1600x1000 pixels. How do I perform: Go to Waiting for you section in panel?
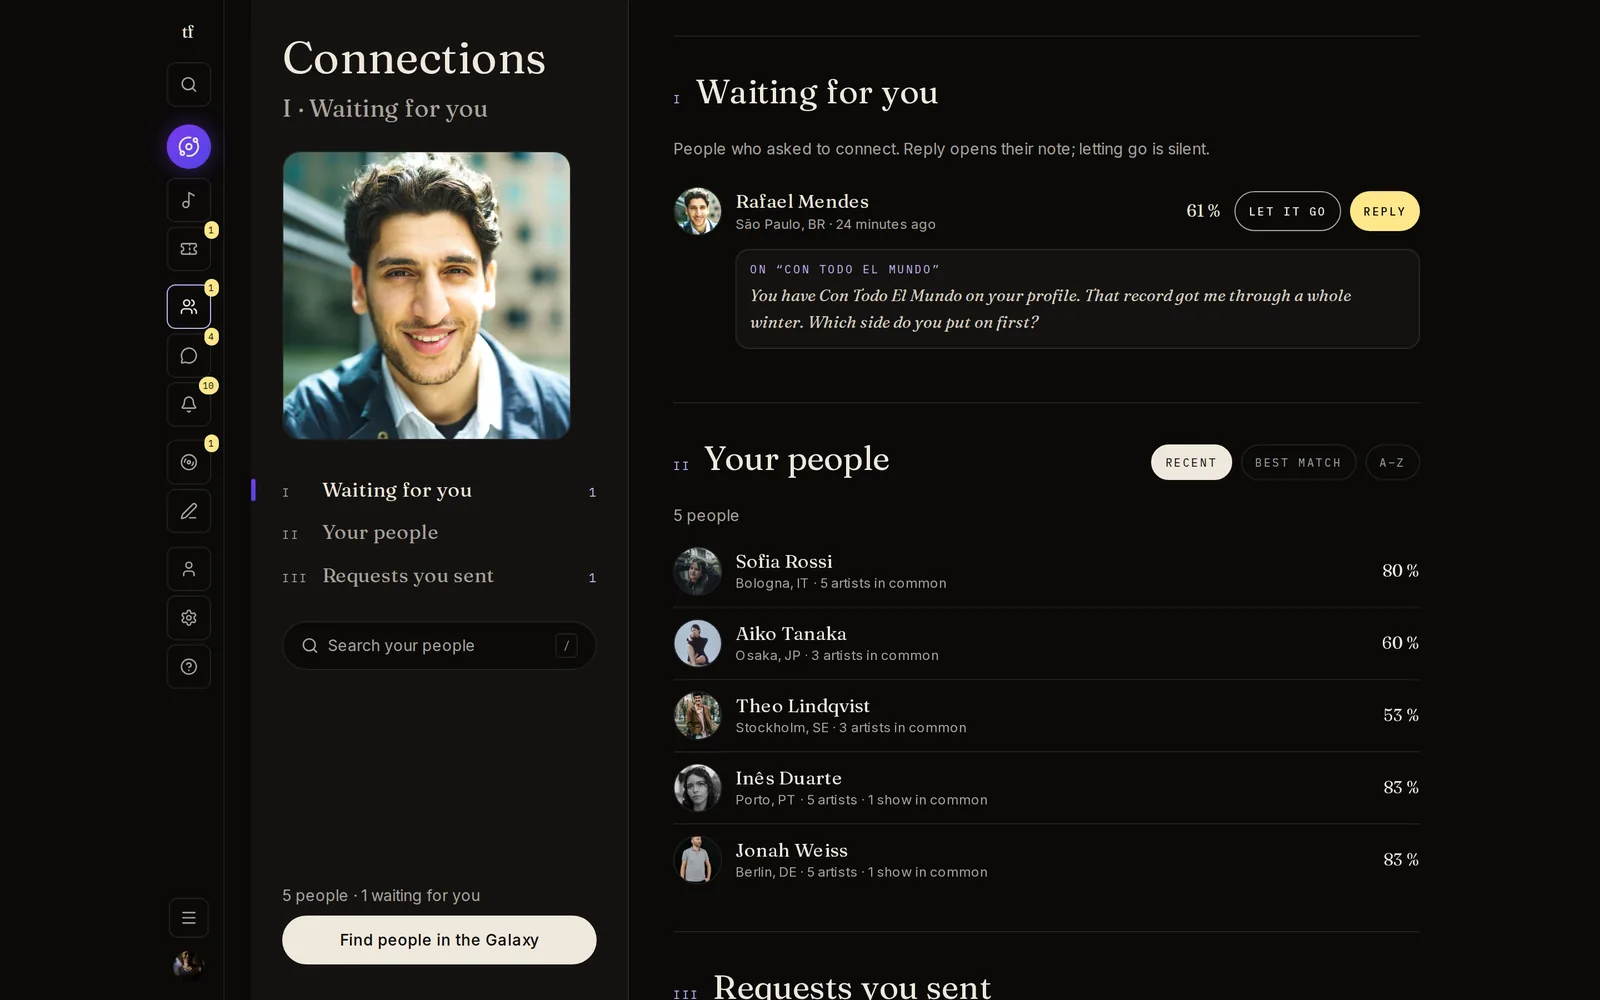439,491
